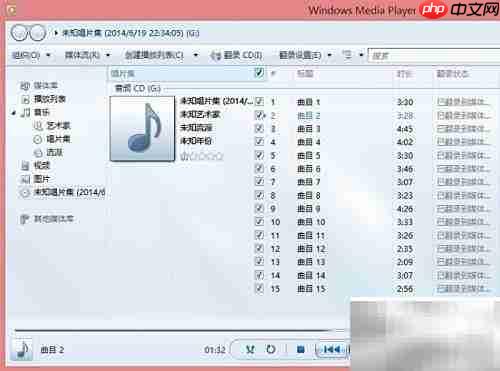Select 音乐 in the navigation pane

tap(42, 113)
